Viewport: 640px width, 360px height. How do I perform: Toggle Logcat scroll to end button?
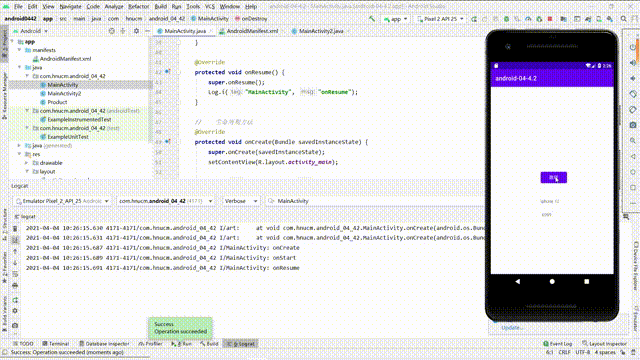coord(15,240)
